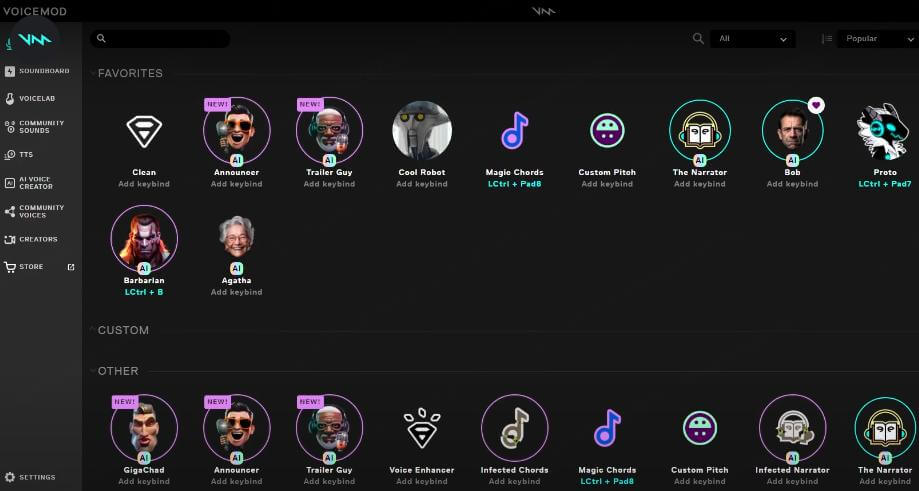The height and width of the screenshot is (491, 919).
Task: Select the Infected Chords voice
Action: tap(514, 428)
